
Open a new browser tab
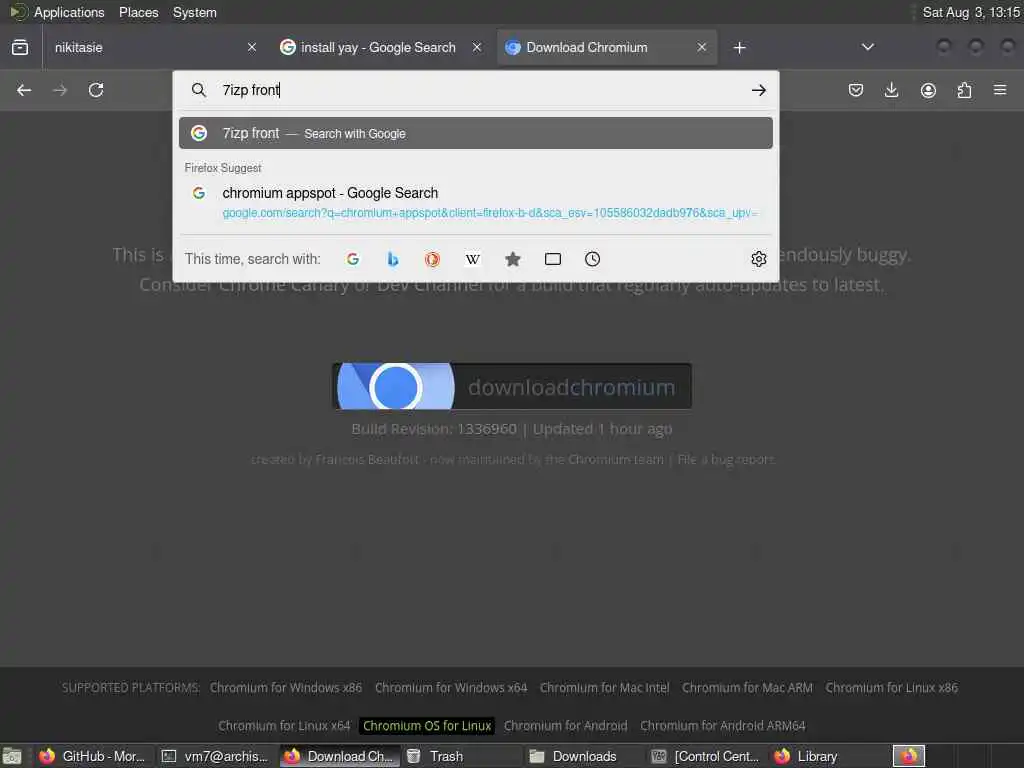tap(739, 48)
